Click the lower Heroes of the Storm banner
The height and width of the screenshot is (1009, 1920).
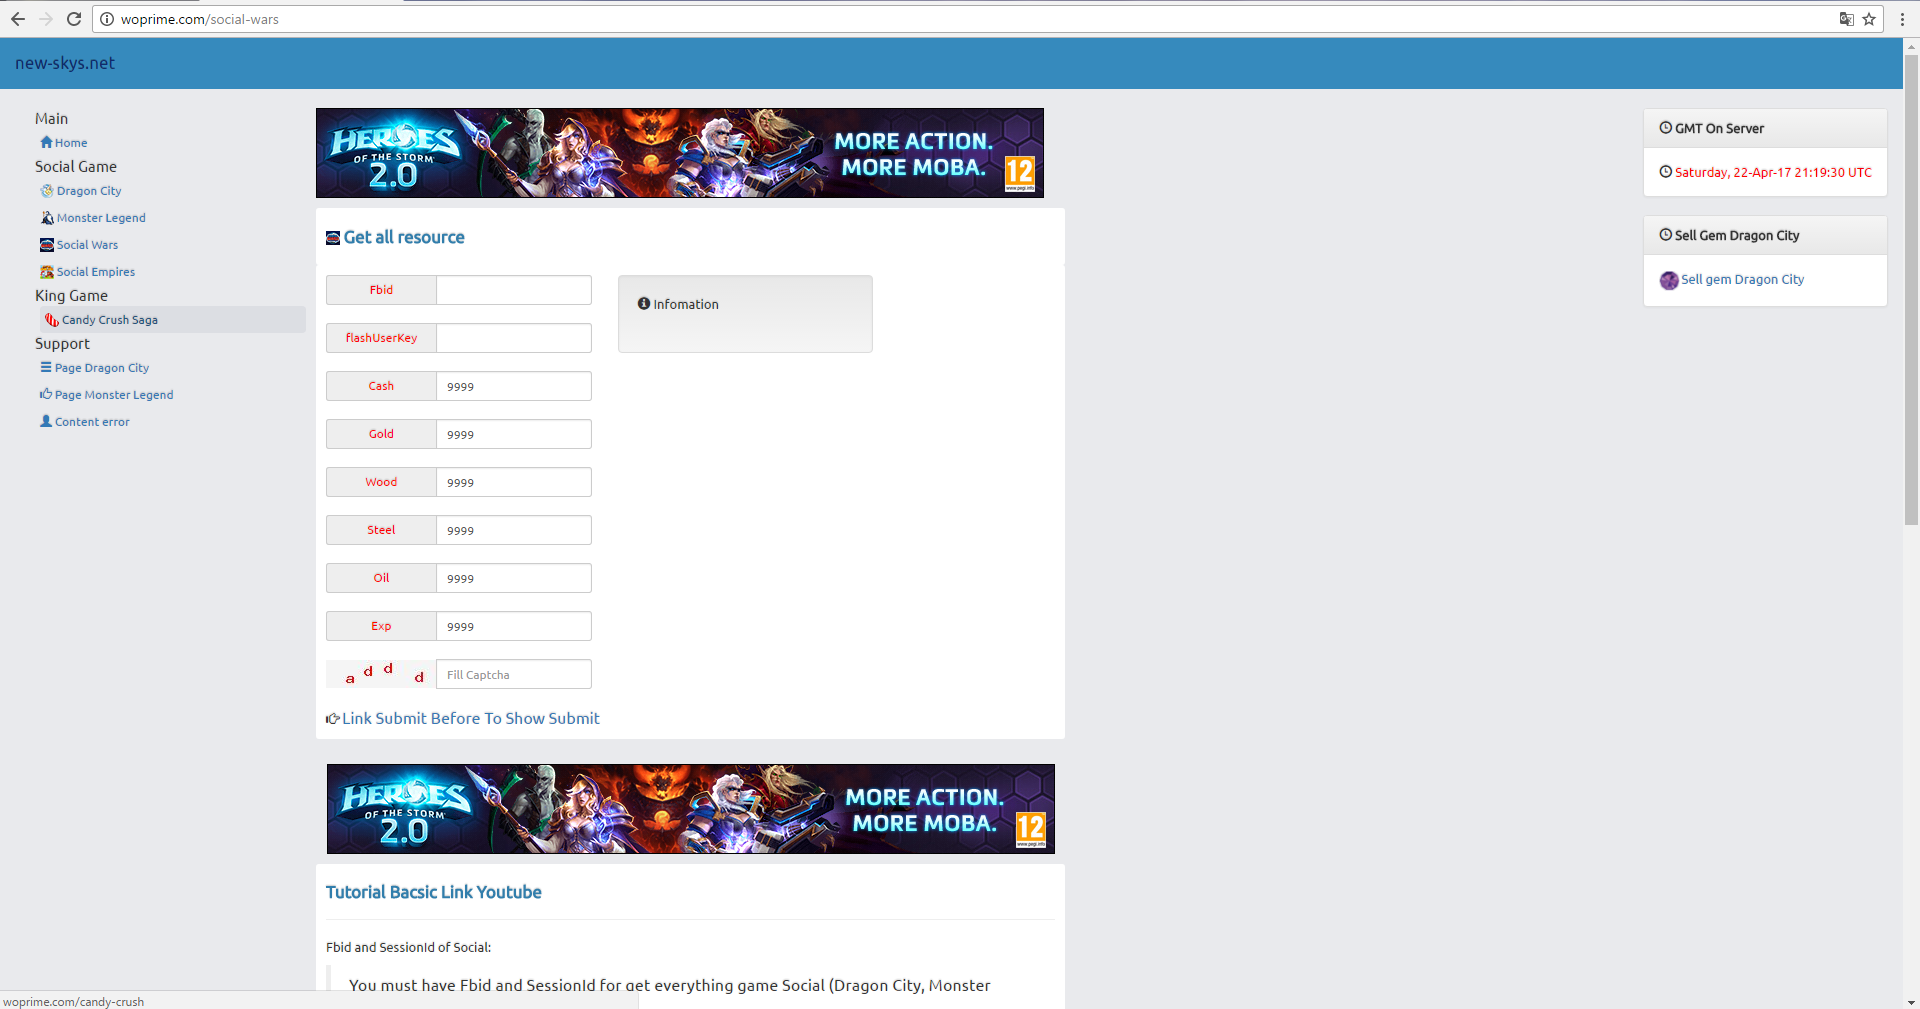click(x=691, y=809)
